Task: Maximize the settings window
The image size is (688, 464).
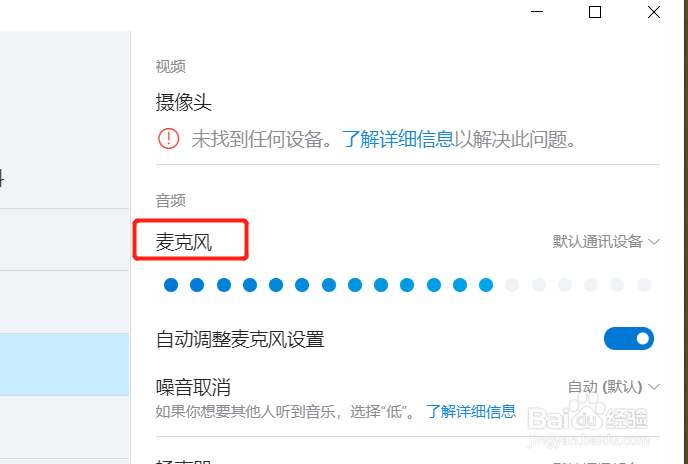Action: (x=595, y=12)
